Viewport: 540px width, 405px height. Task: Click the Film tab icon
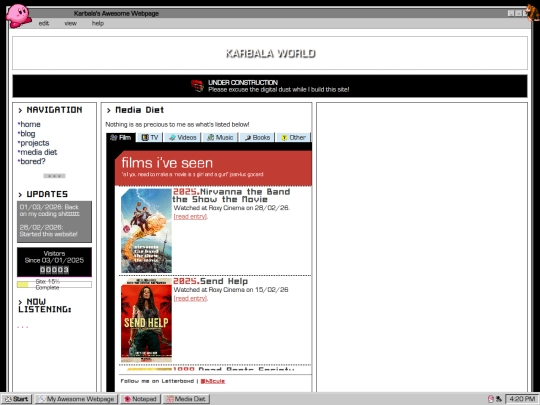(114, 138)
